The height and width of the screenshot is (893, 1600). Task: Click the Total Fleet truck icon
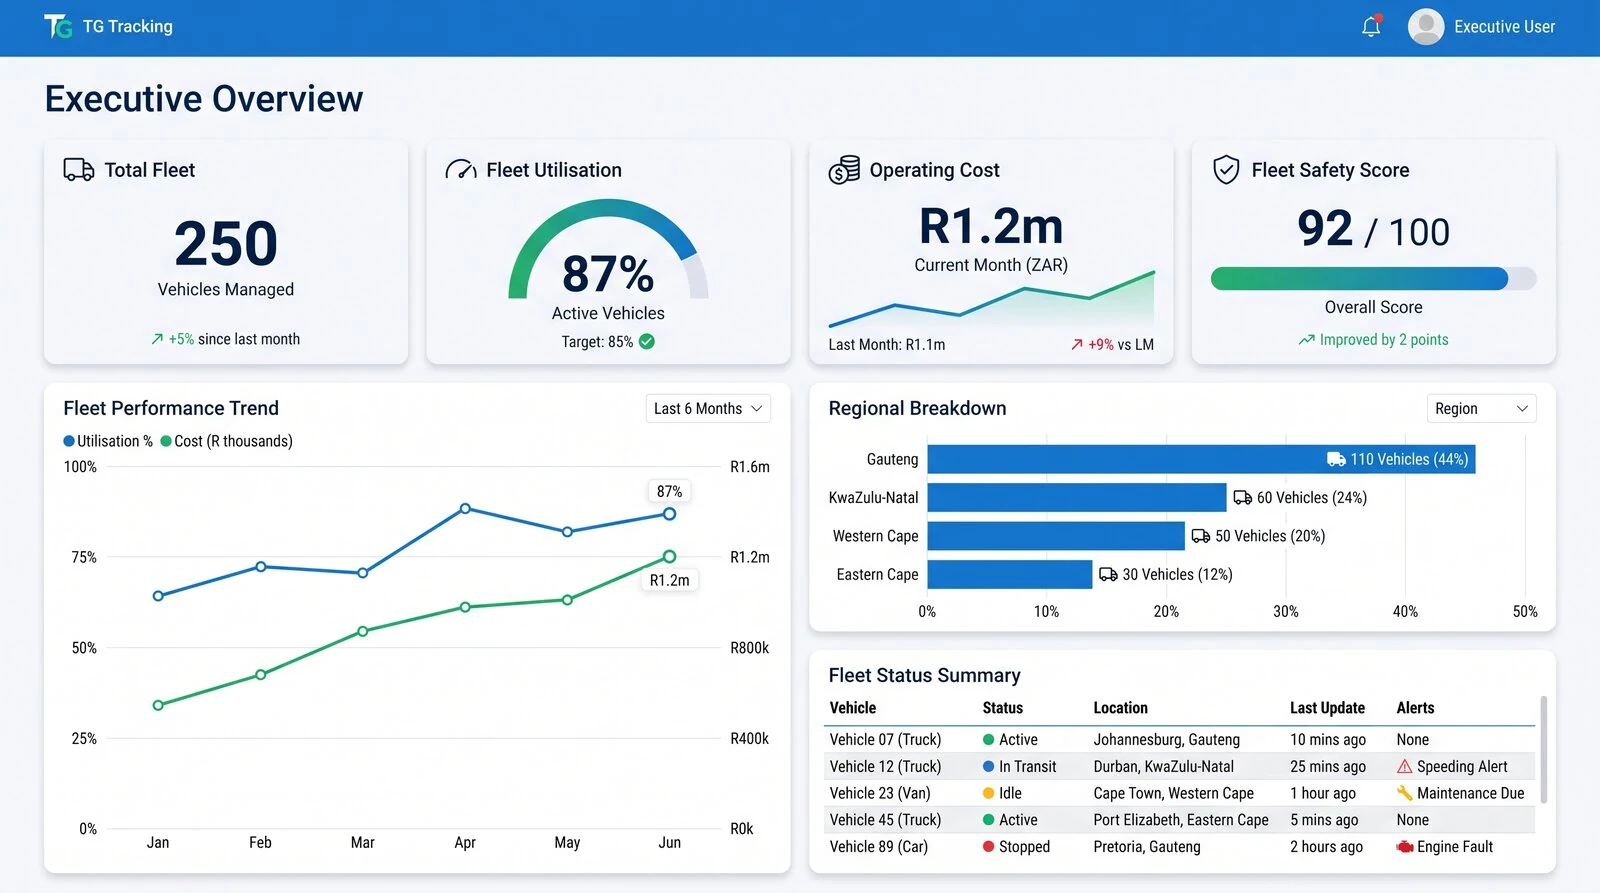click(x=79, y=170)
